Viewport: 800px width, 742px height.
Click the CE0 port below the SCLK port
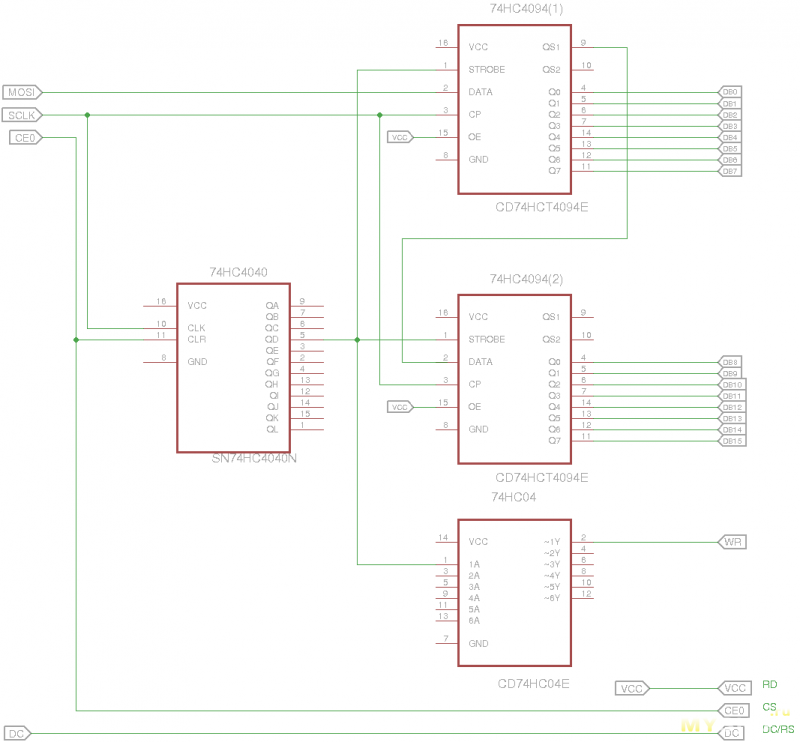[26, 138]
